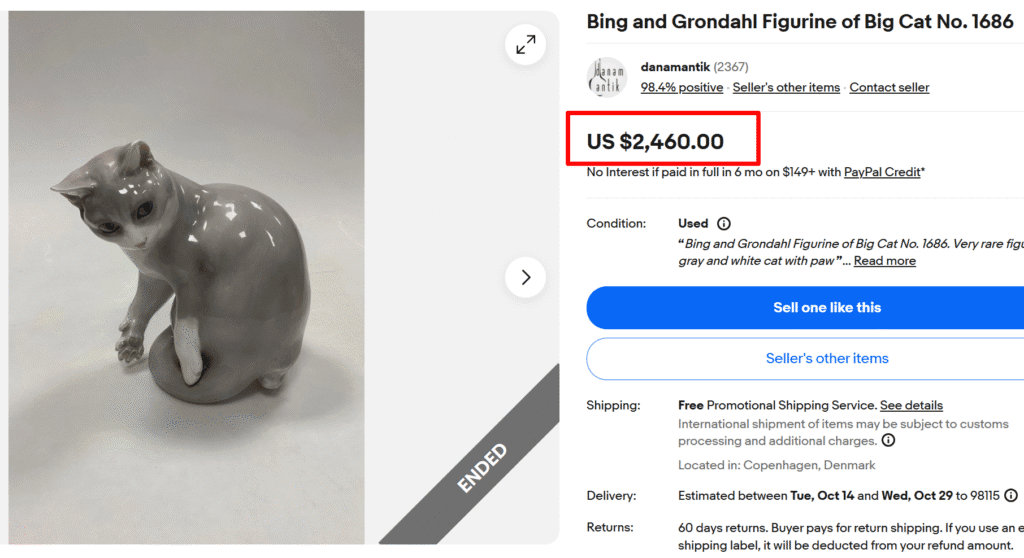
Task: Expand the cat image to full view
Action: point(525,44)
